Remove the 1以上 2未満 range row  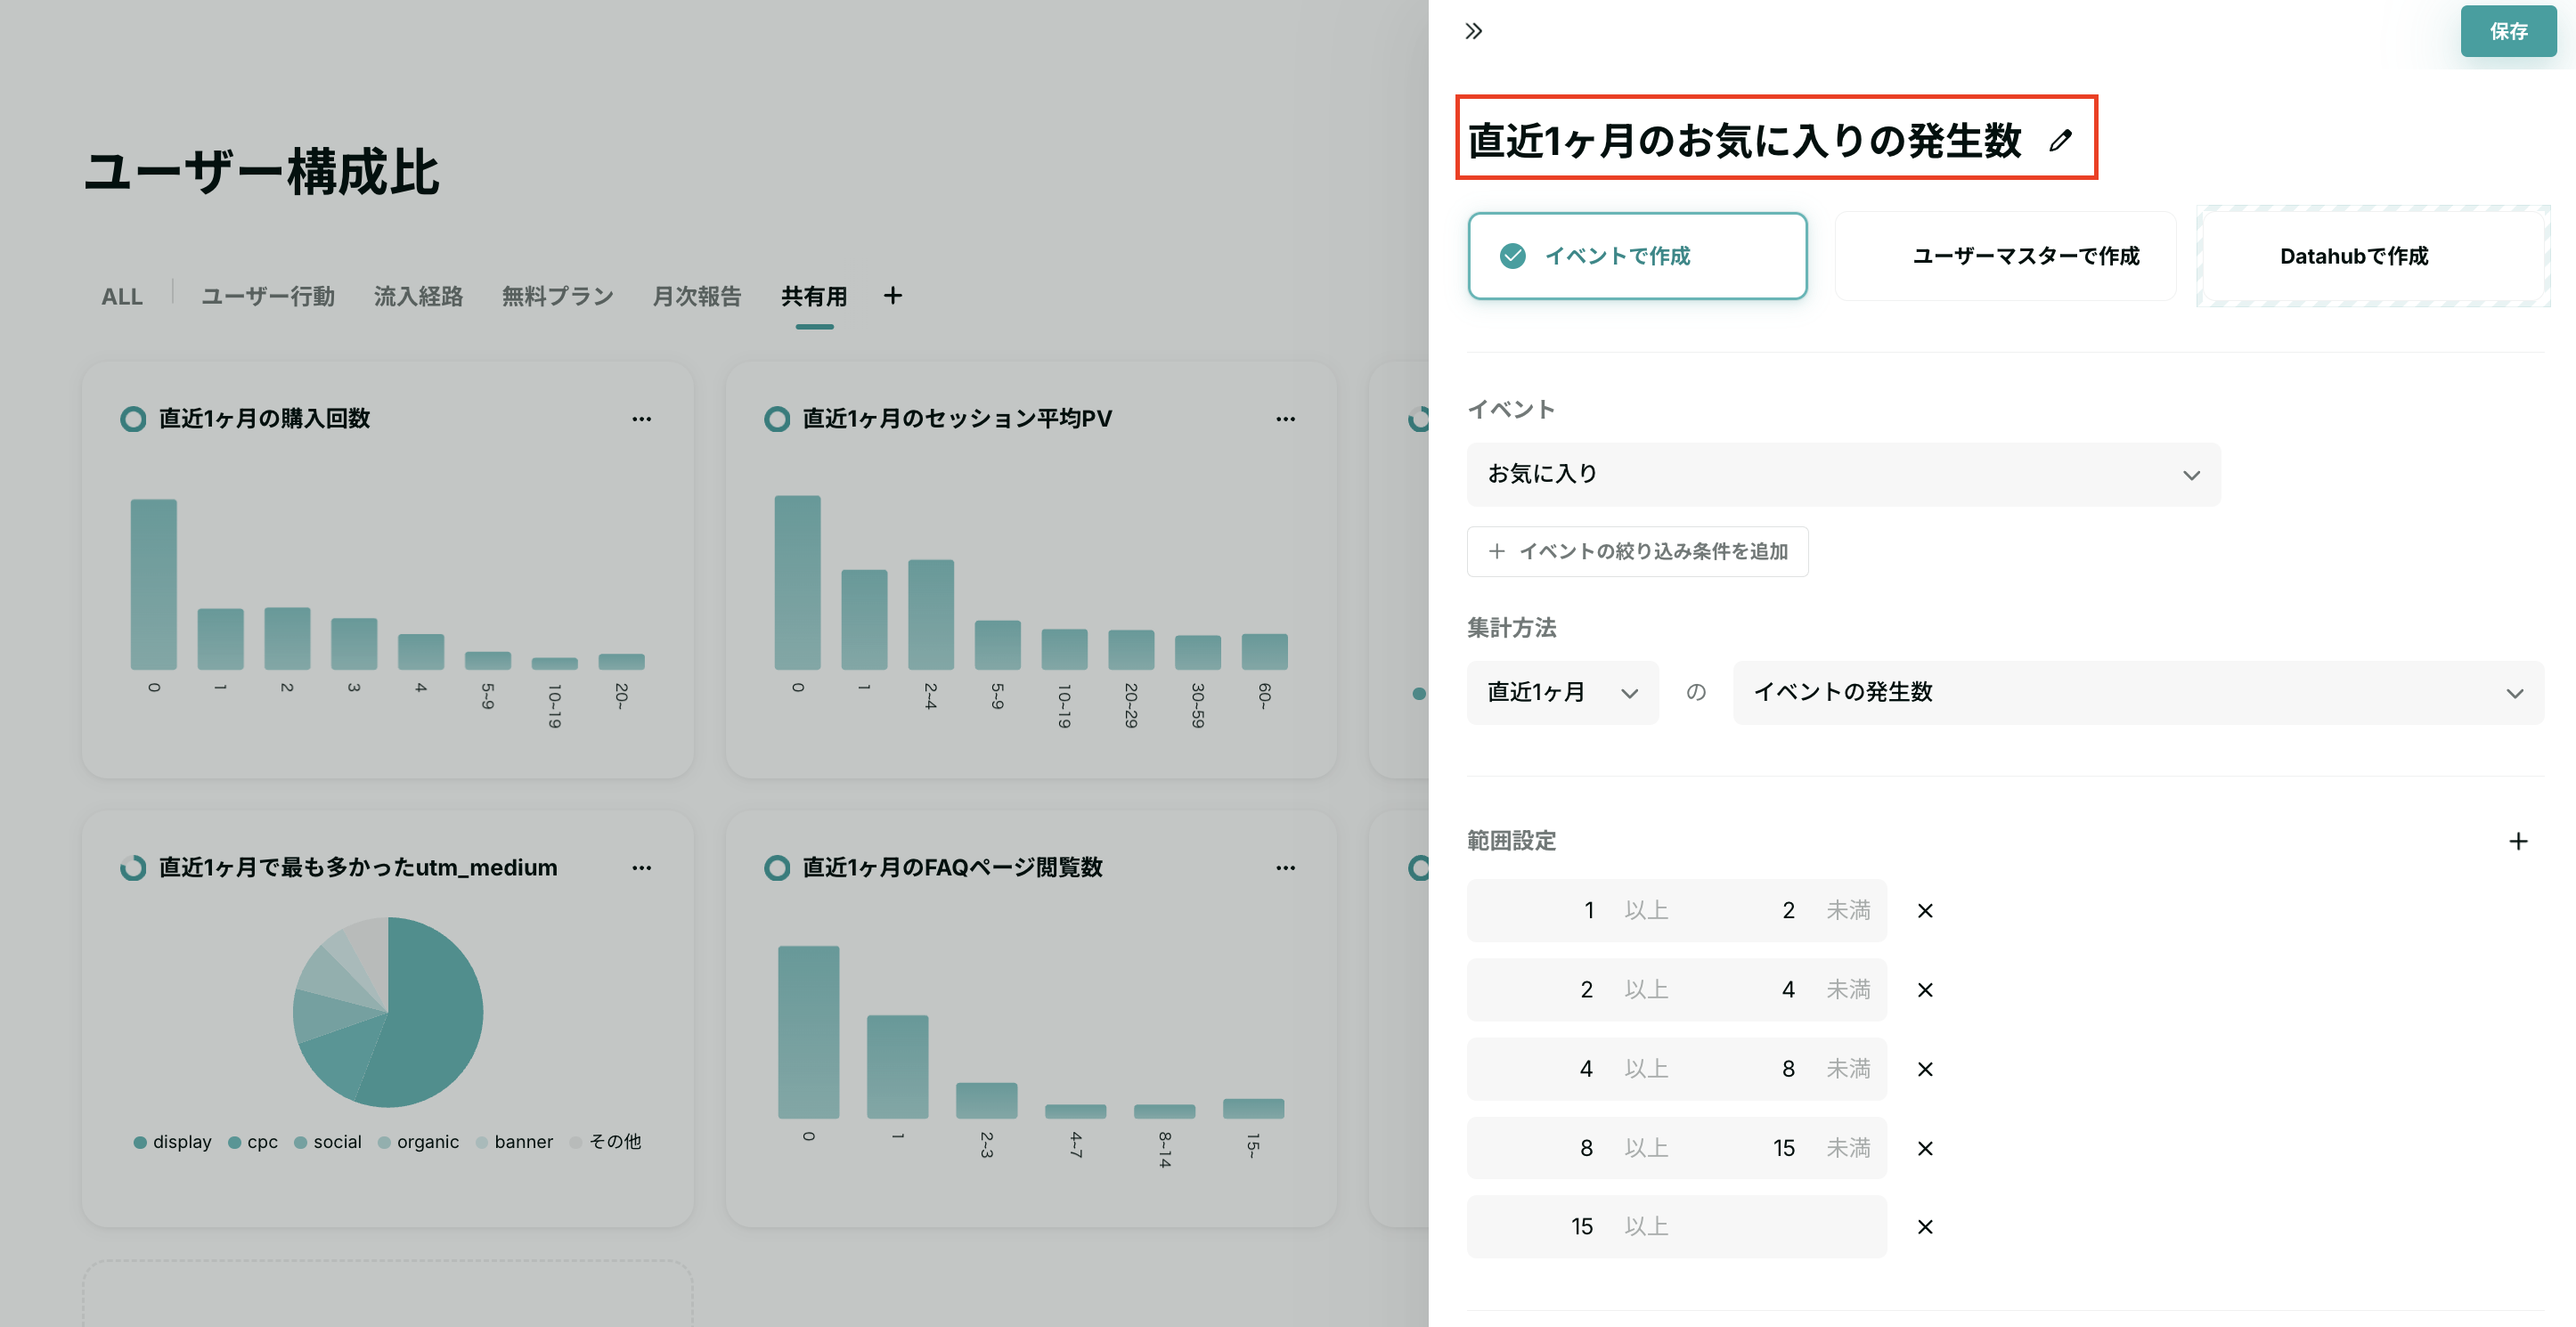pos(1924,911)
